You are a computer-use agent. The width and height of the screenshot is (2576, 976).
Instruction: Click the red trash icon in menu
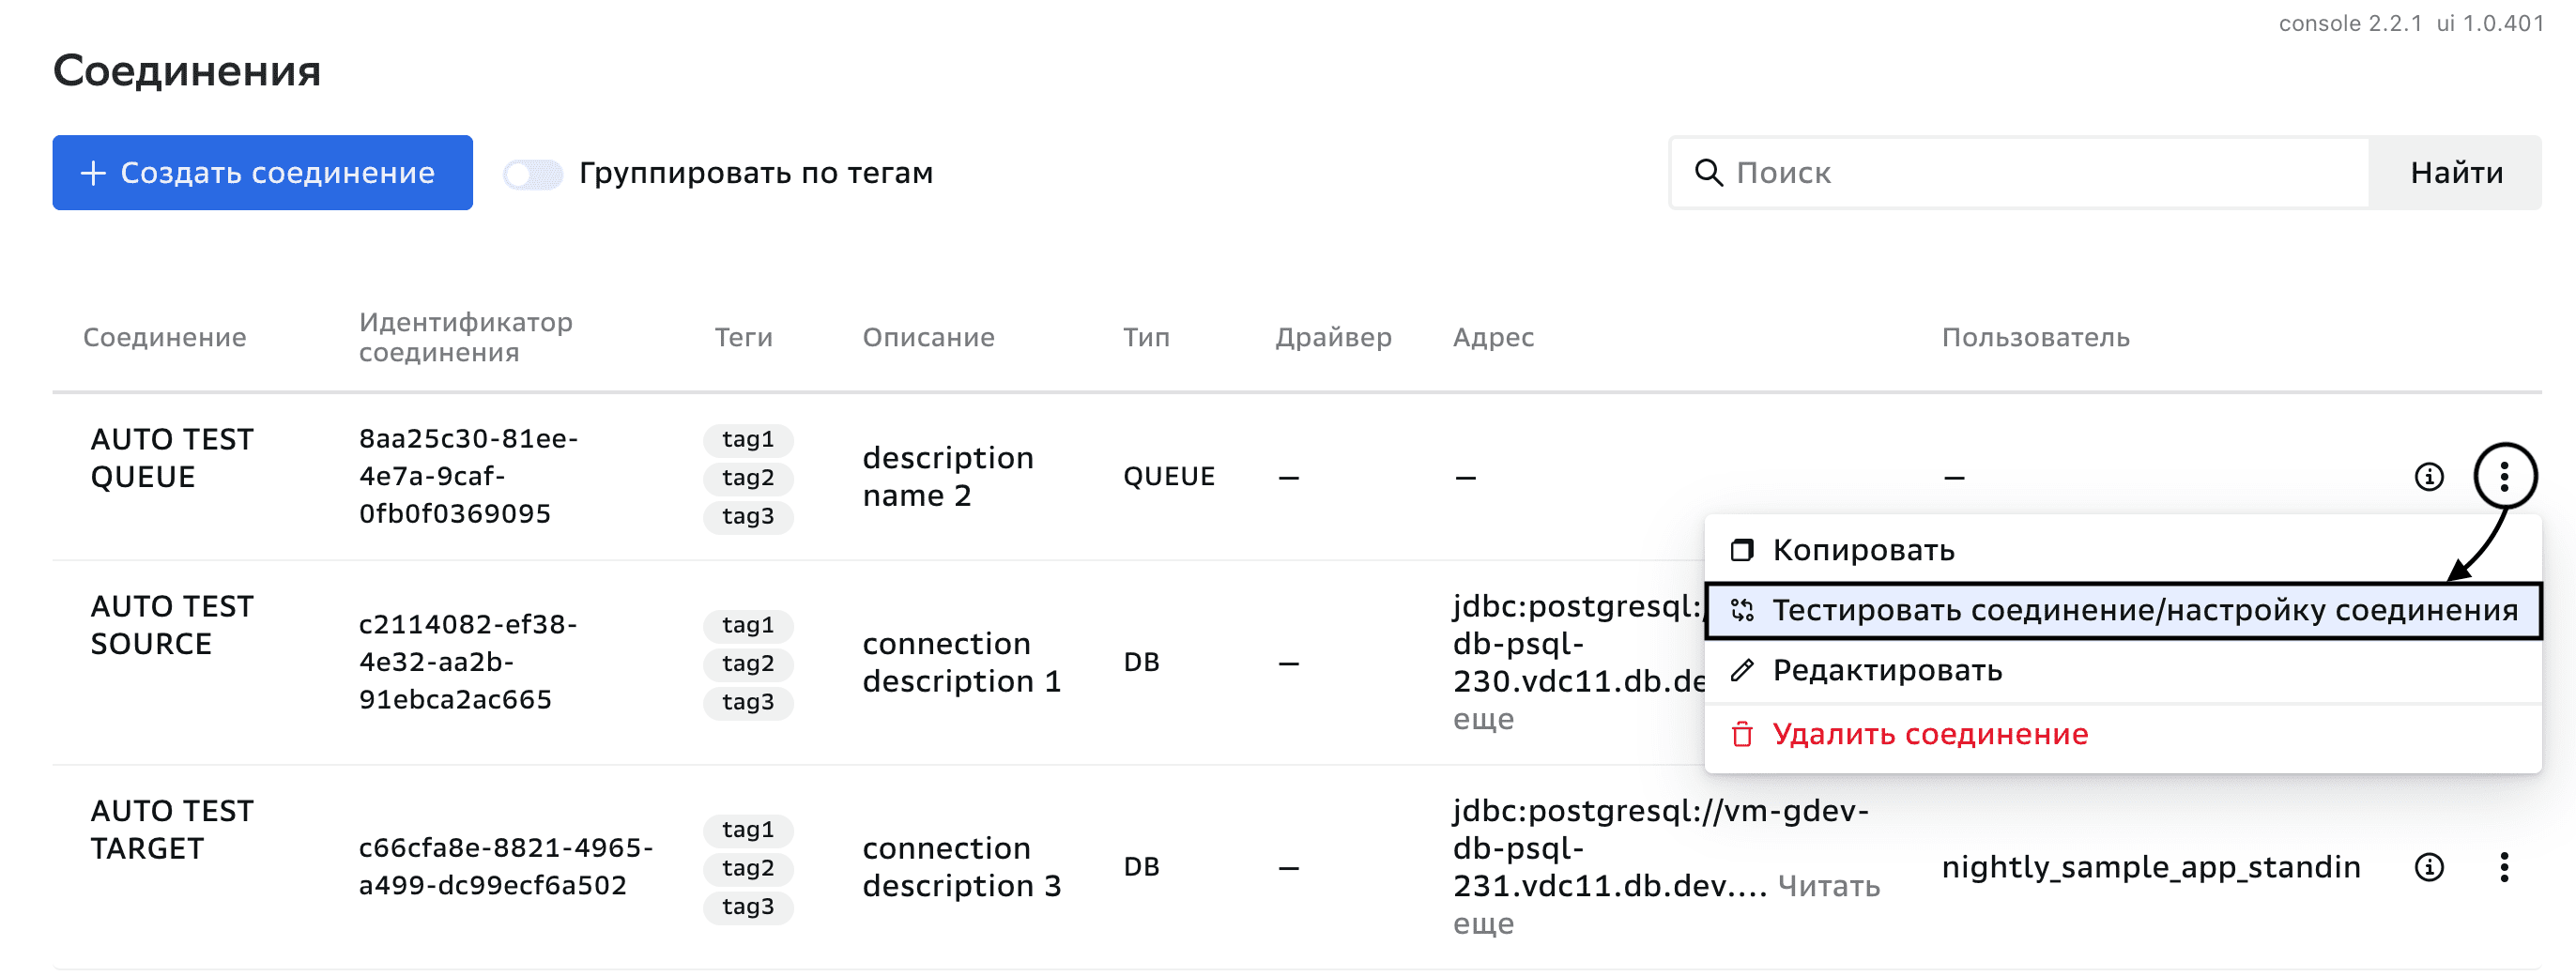pyautogui.click(x=1742, y=734)
